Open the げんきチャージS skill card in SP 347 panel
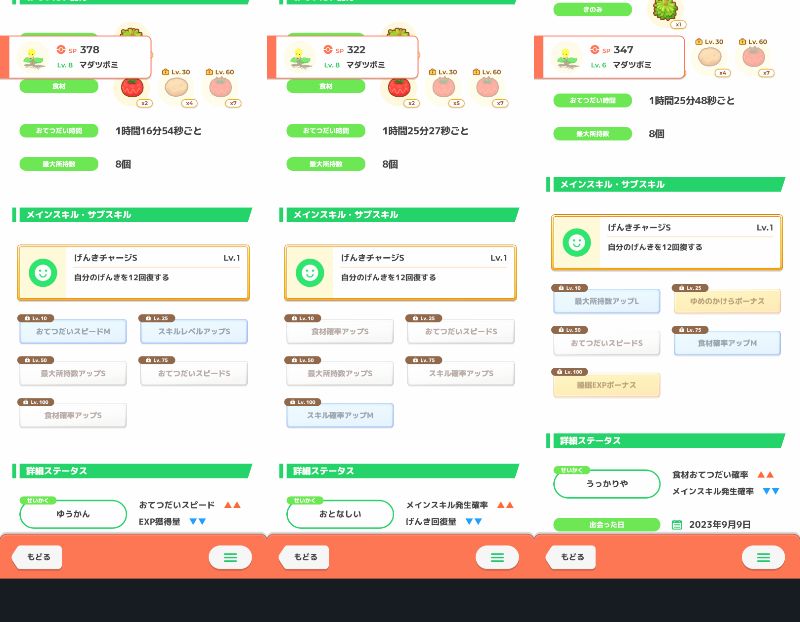 tap(667, 242)
